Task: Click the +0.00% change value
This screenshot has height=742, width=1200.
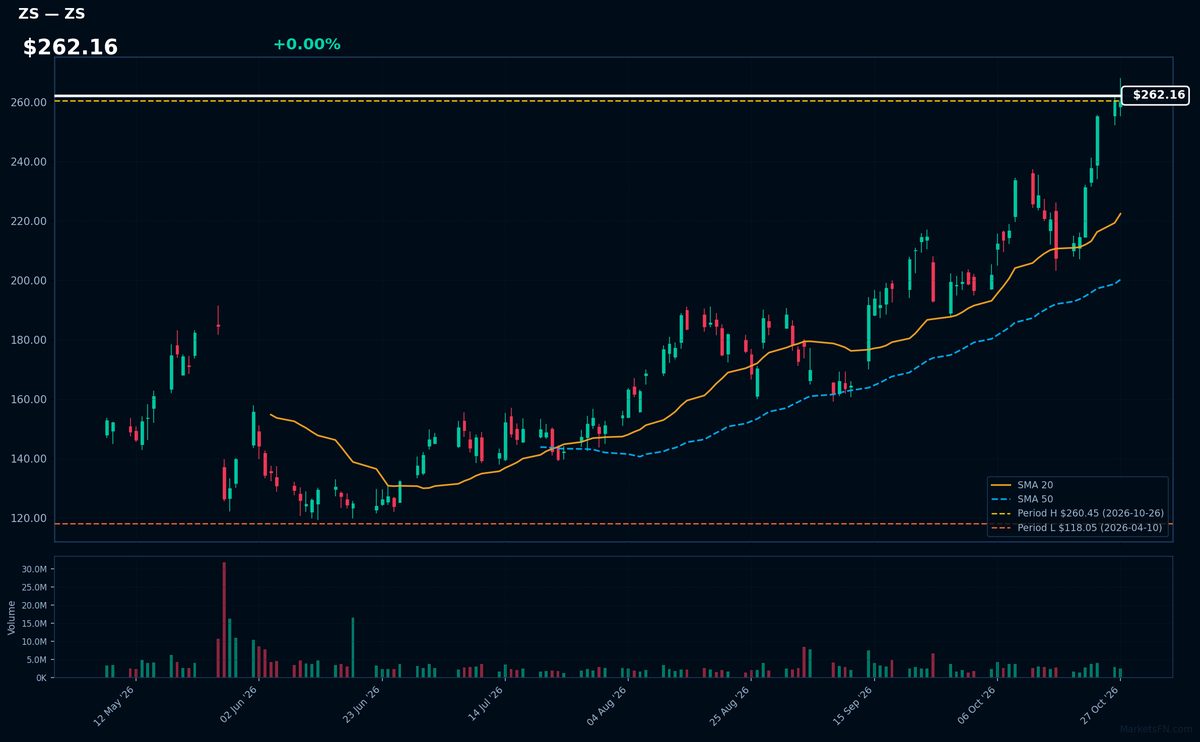Action: point(306,44)
